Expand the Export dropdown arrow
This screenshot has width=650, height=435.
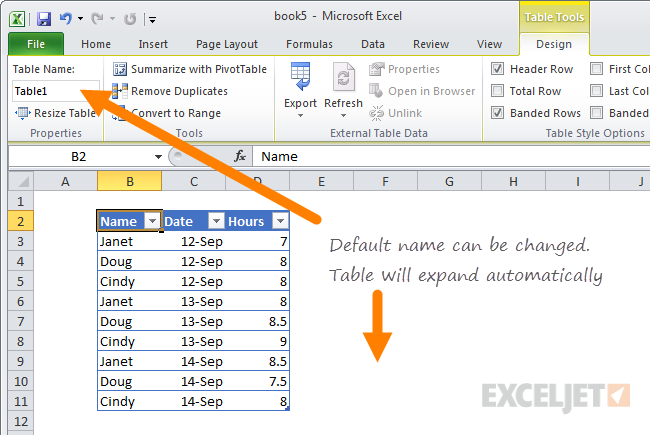point(300,116)
